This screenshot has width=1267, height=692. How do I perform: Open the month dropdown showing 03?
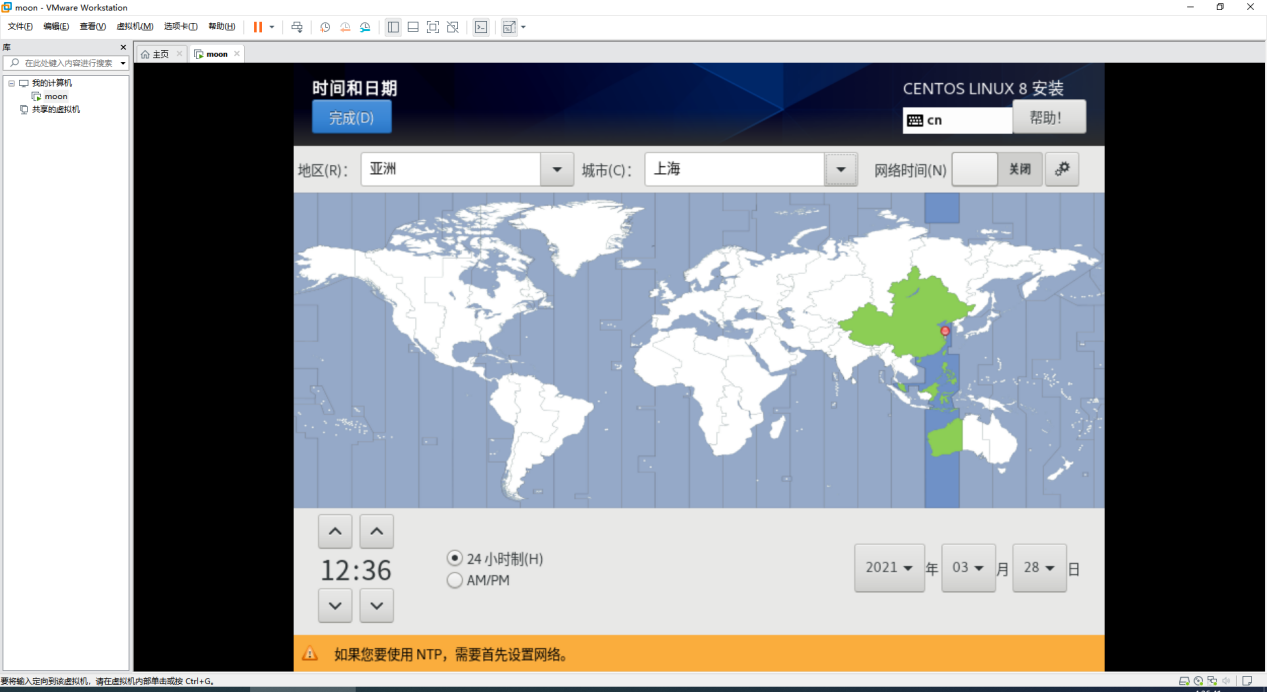point(969,568)
